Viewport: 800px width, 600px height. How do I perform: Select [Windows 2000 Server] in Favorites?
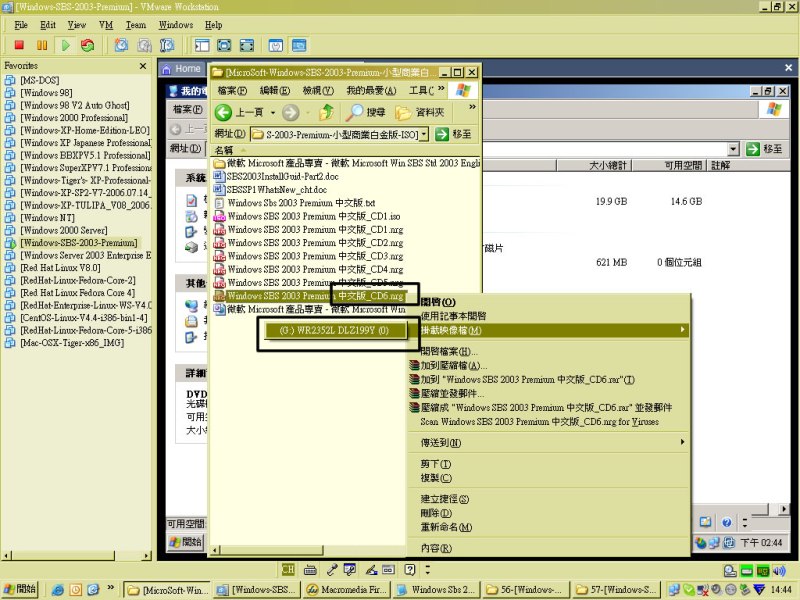click(64, 231)
